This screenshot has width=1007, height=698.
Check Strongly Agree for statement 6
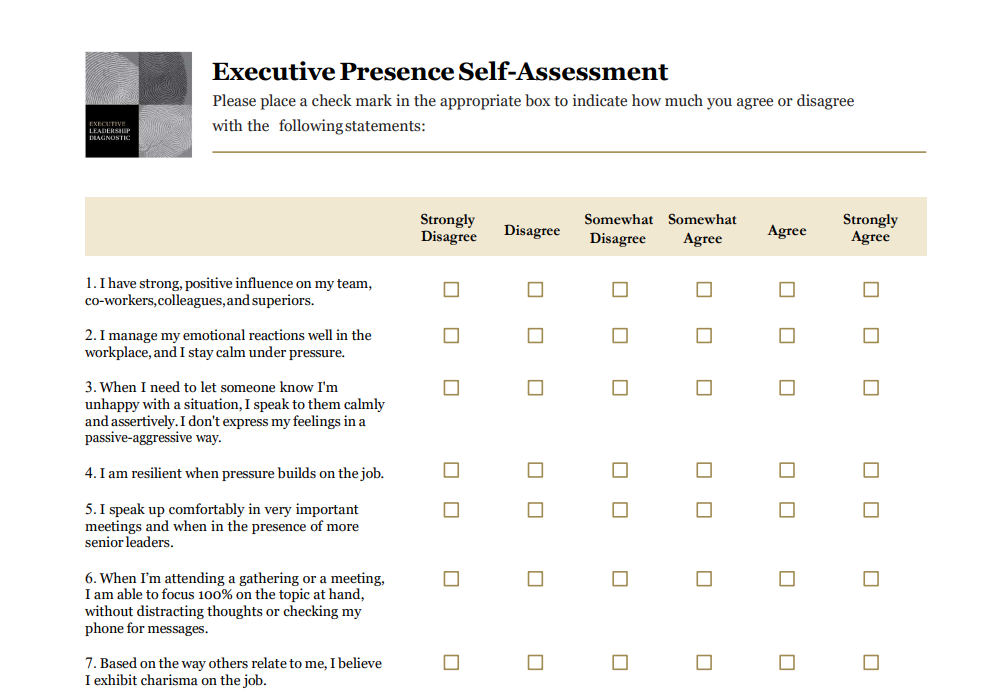click(871, 579)
